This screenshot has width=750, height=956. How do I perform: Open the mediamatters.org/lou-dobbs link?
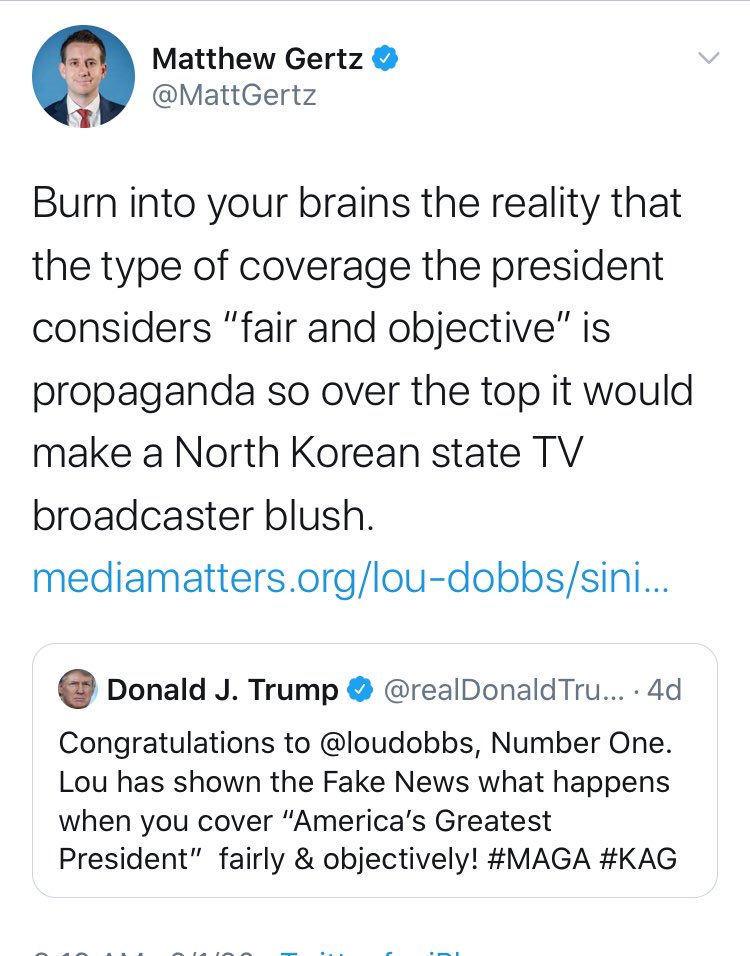click(x=351, y=578)
